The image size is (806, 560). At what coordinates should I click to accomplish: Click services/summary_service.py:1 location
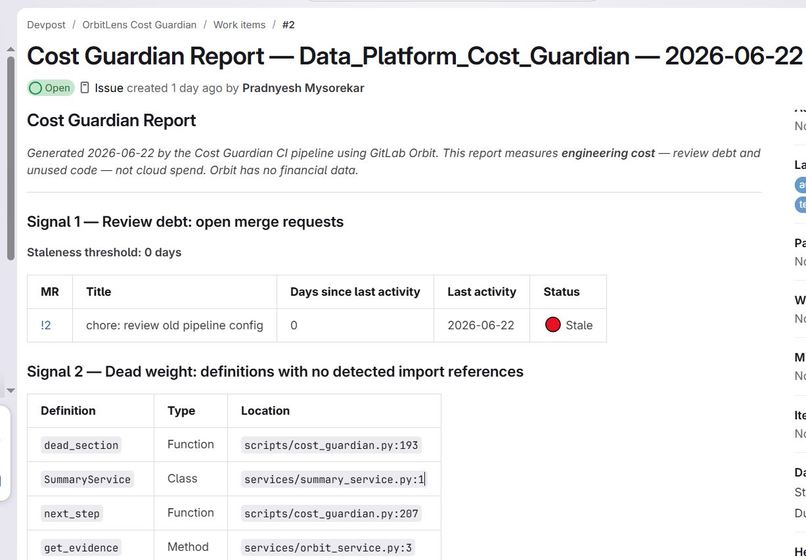(x=334, y=479)
